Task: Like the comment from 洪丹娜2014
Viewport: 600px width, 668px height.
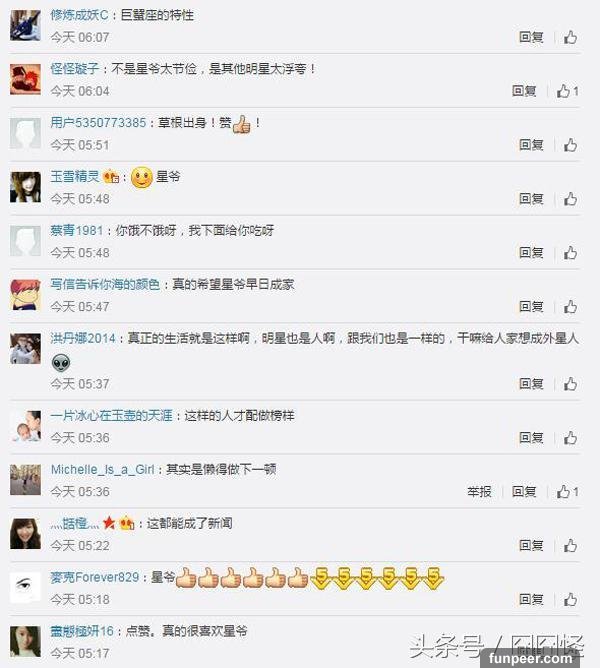Action: click(570, 384)
